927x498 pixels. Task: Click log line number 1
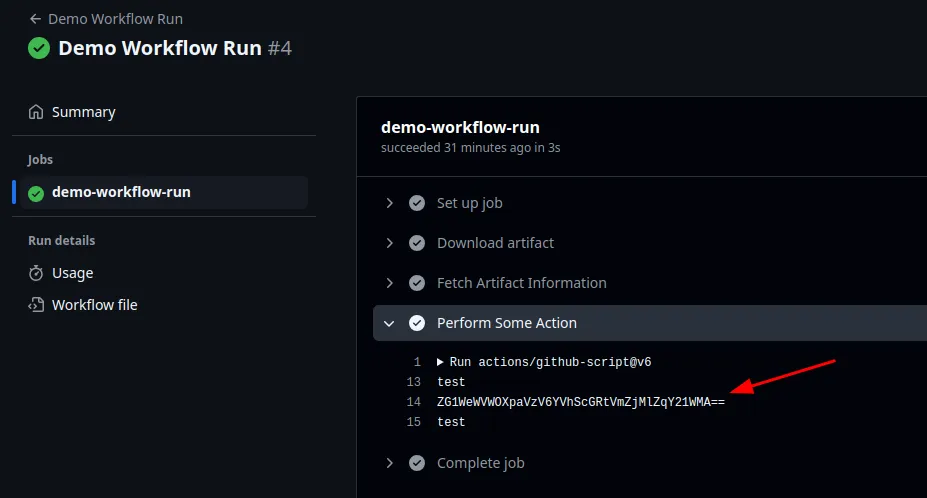[417, 362]
